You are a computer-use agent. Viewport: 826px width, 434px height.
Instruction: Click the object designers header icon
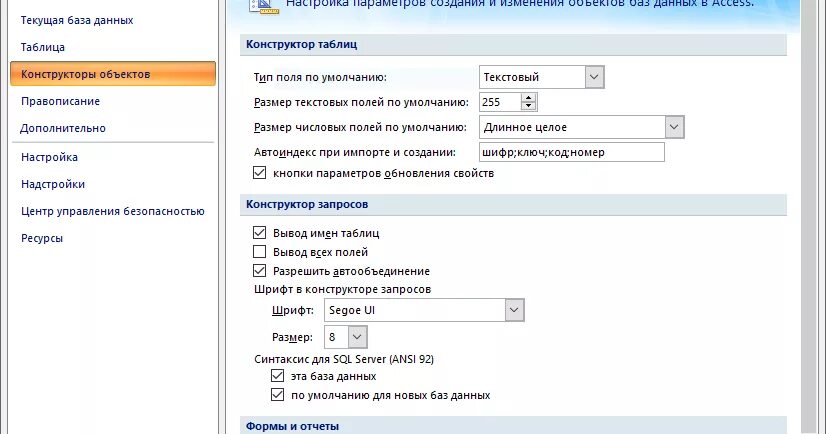tap(263, 5)
